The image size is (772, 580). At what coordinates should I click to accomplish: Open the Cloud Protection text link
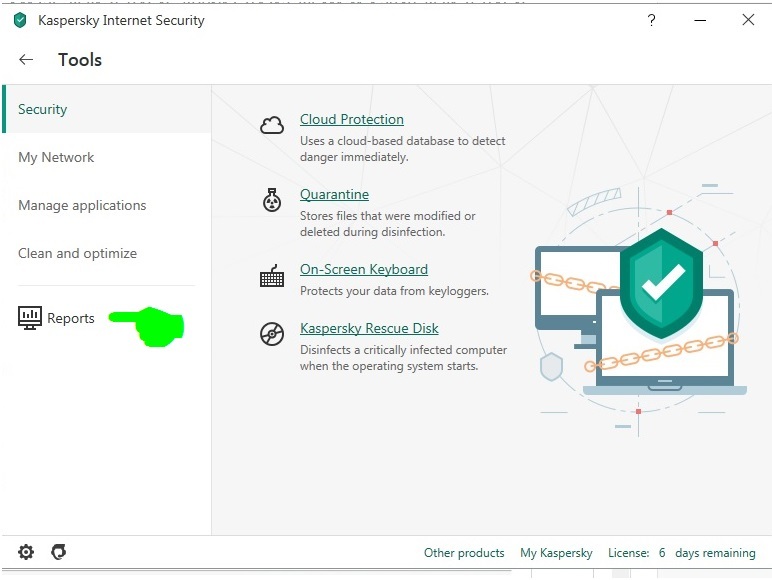tap(352, 119)
